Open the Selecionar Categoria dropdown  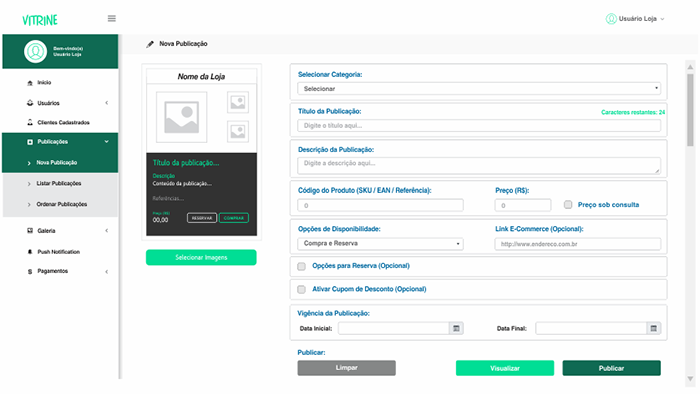tap(479, 88)
